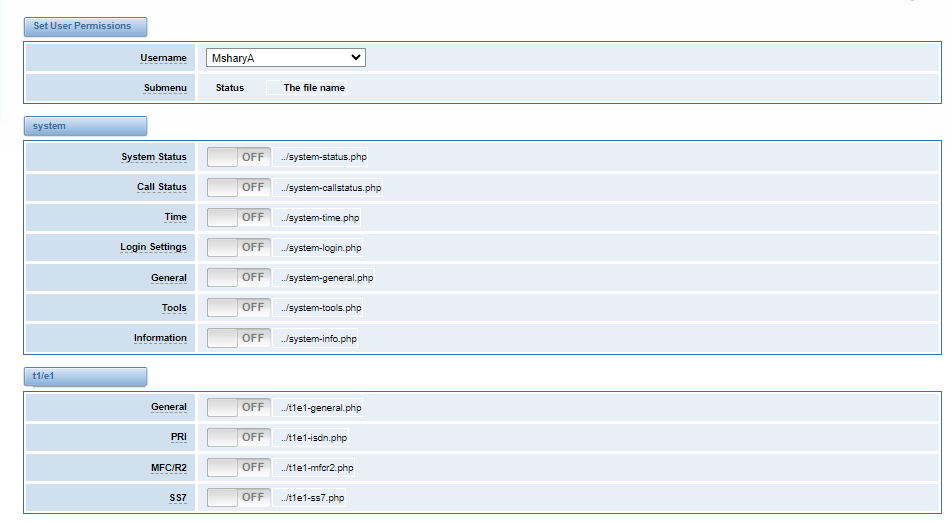Toggle system General permission switch
Viewport: 952px width, 524px height.
tap(239, 277)
